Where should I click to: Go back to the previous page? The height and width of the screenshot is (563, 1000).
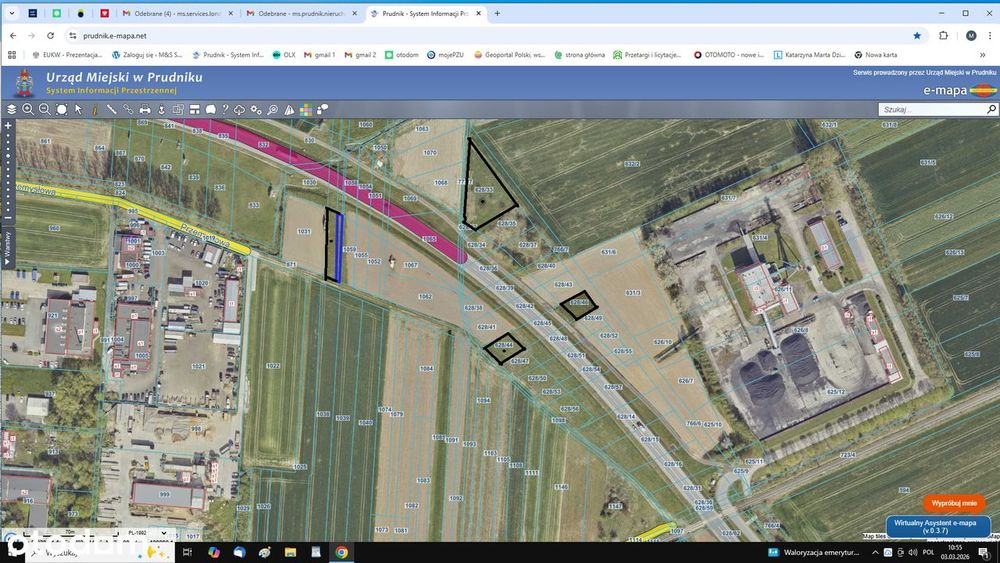pyautogui.click(x=13, y=36)
